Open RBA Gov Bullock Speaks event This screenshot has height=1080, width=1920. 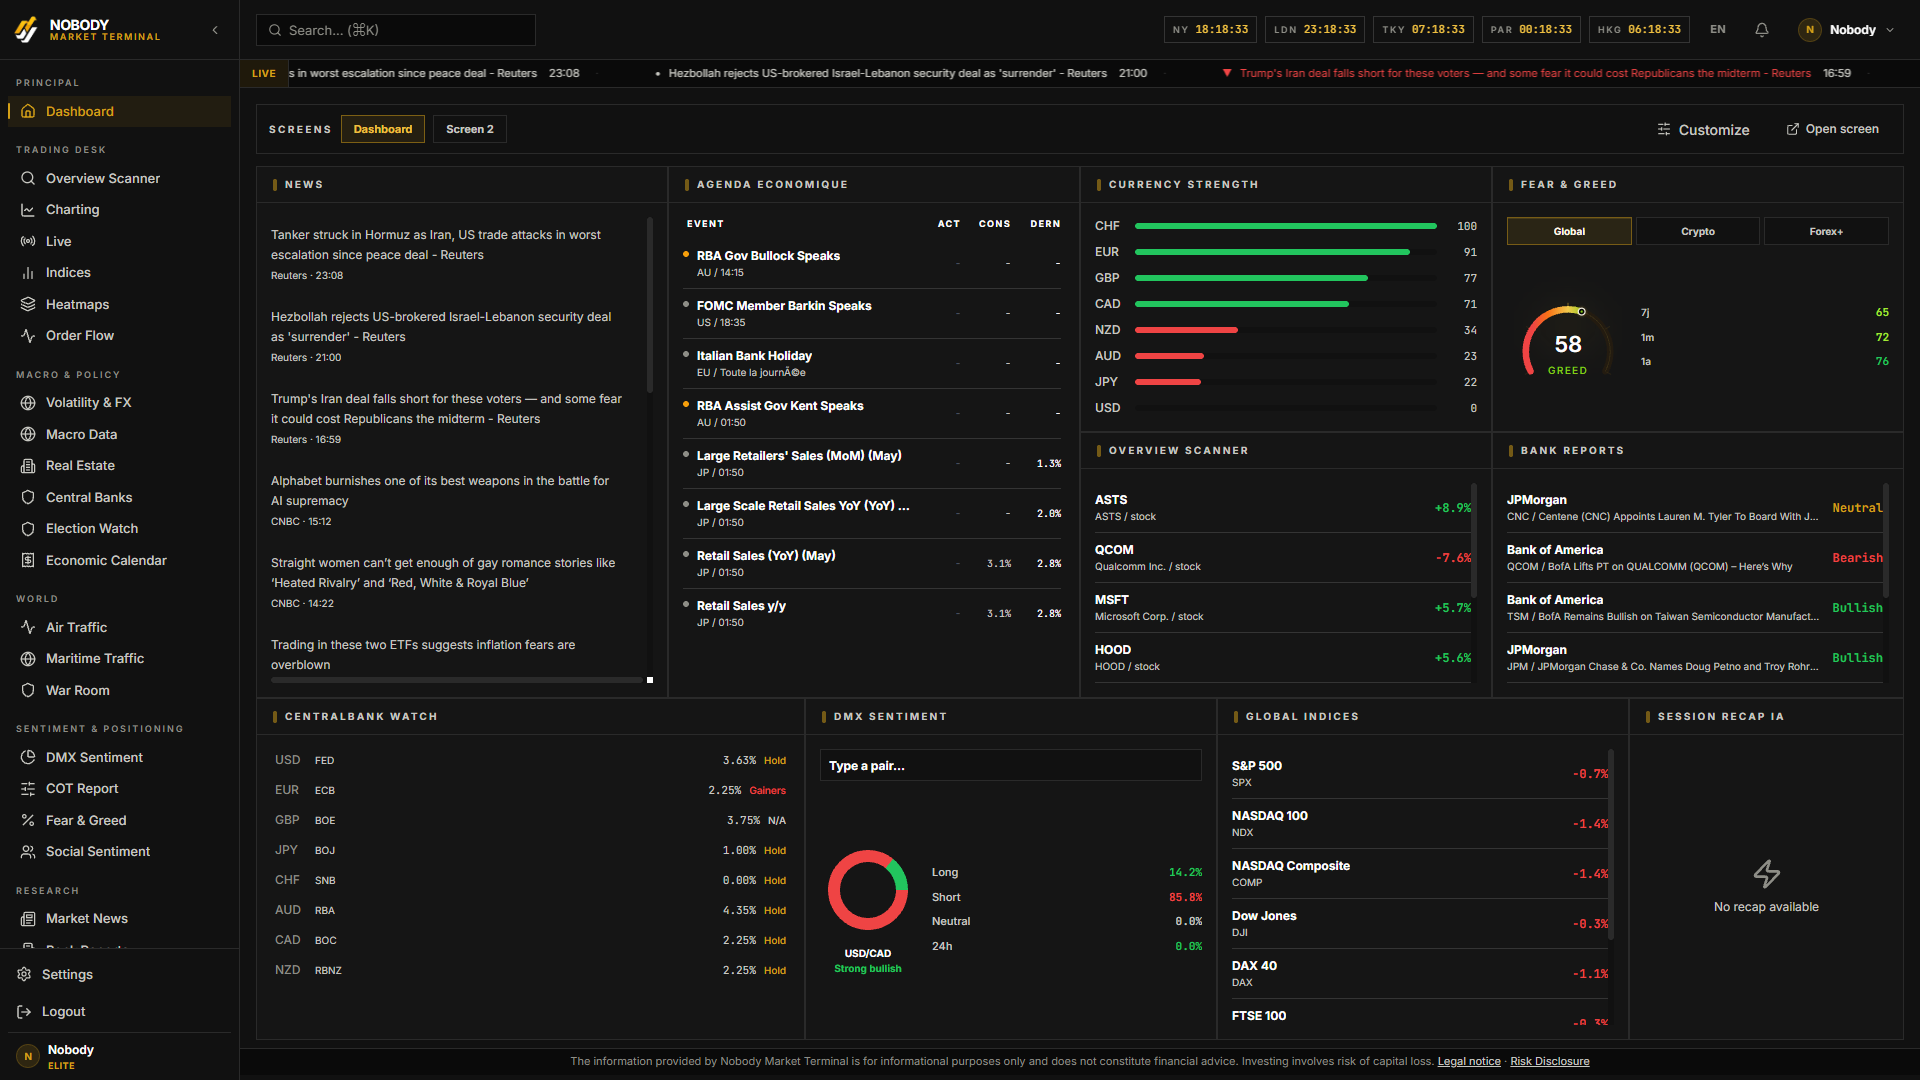coord(872,263)
